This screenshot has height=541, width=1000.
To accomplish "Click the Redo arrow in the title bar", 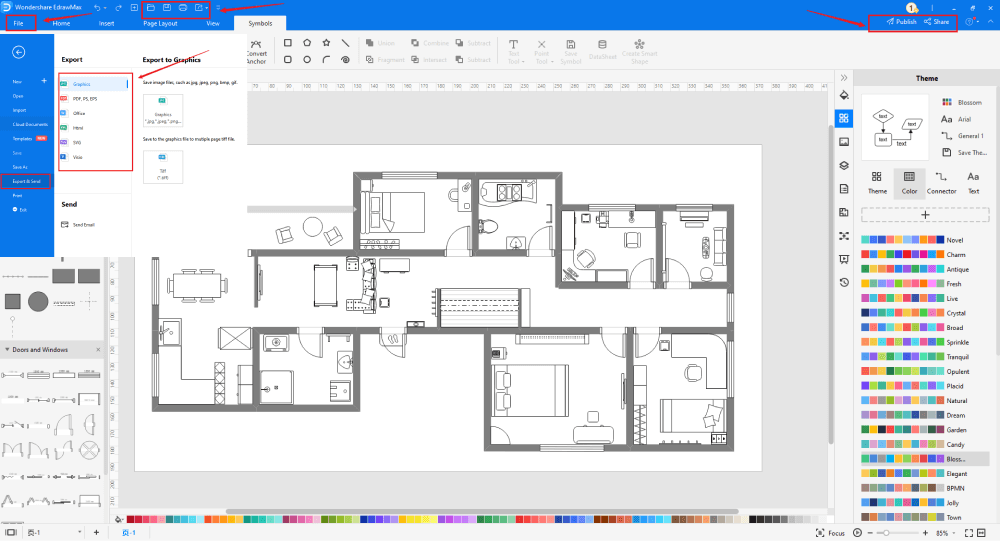I will tap(119, 8).
